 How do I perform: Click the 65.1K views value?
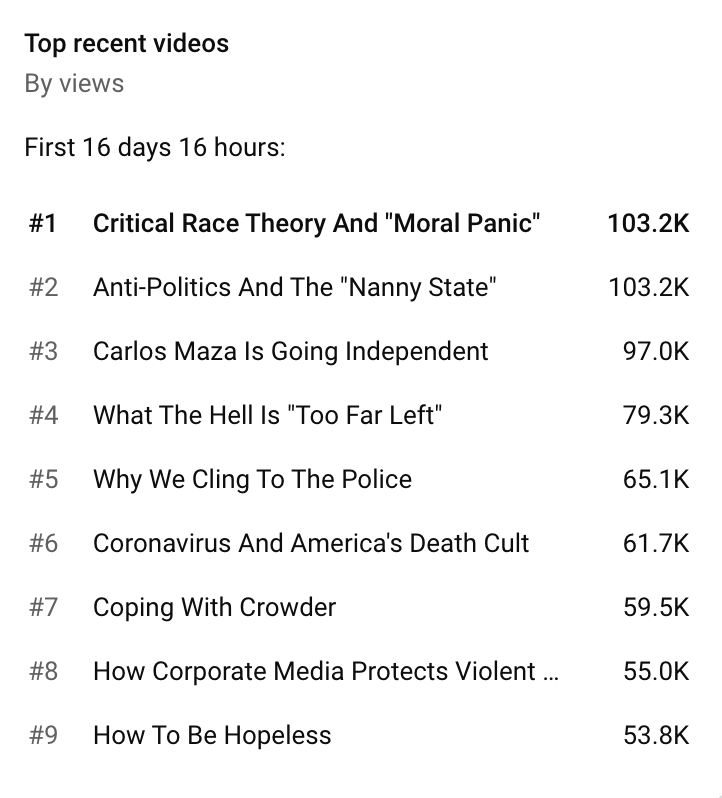point(656,479)
